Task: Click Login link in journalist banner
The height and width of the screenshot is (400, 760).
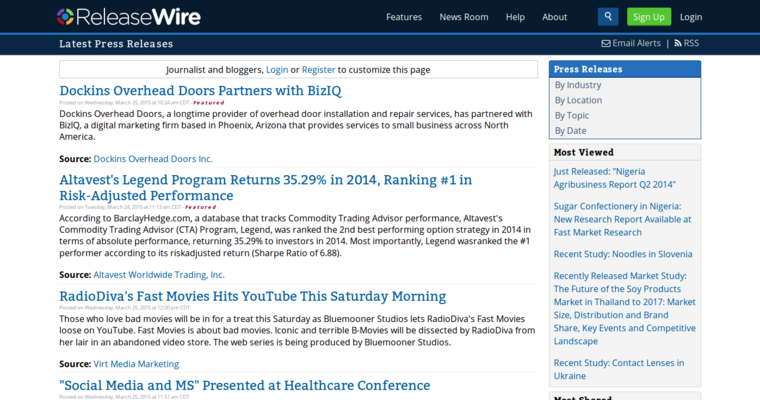Action: point(277,70)
